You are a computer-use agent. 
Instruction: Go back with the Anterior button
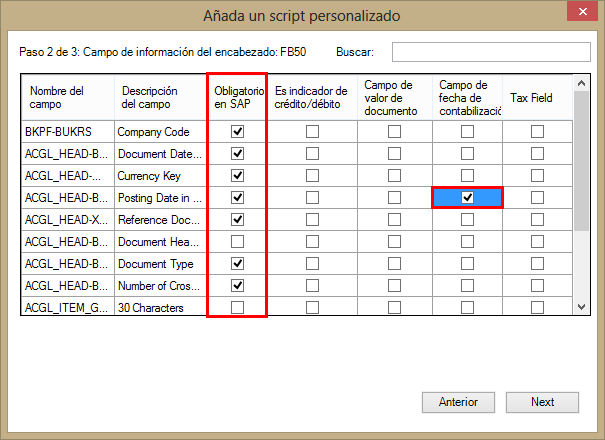458,402
